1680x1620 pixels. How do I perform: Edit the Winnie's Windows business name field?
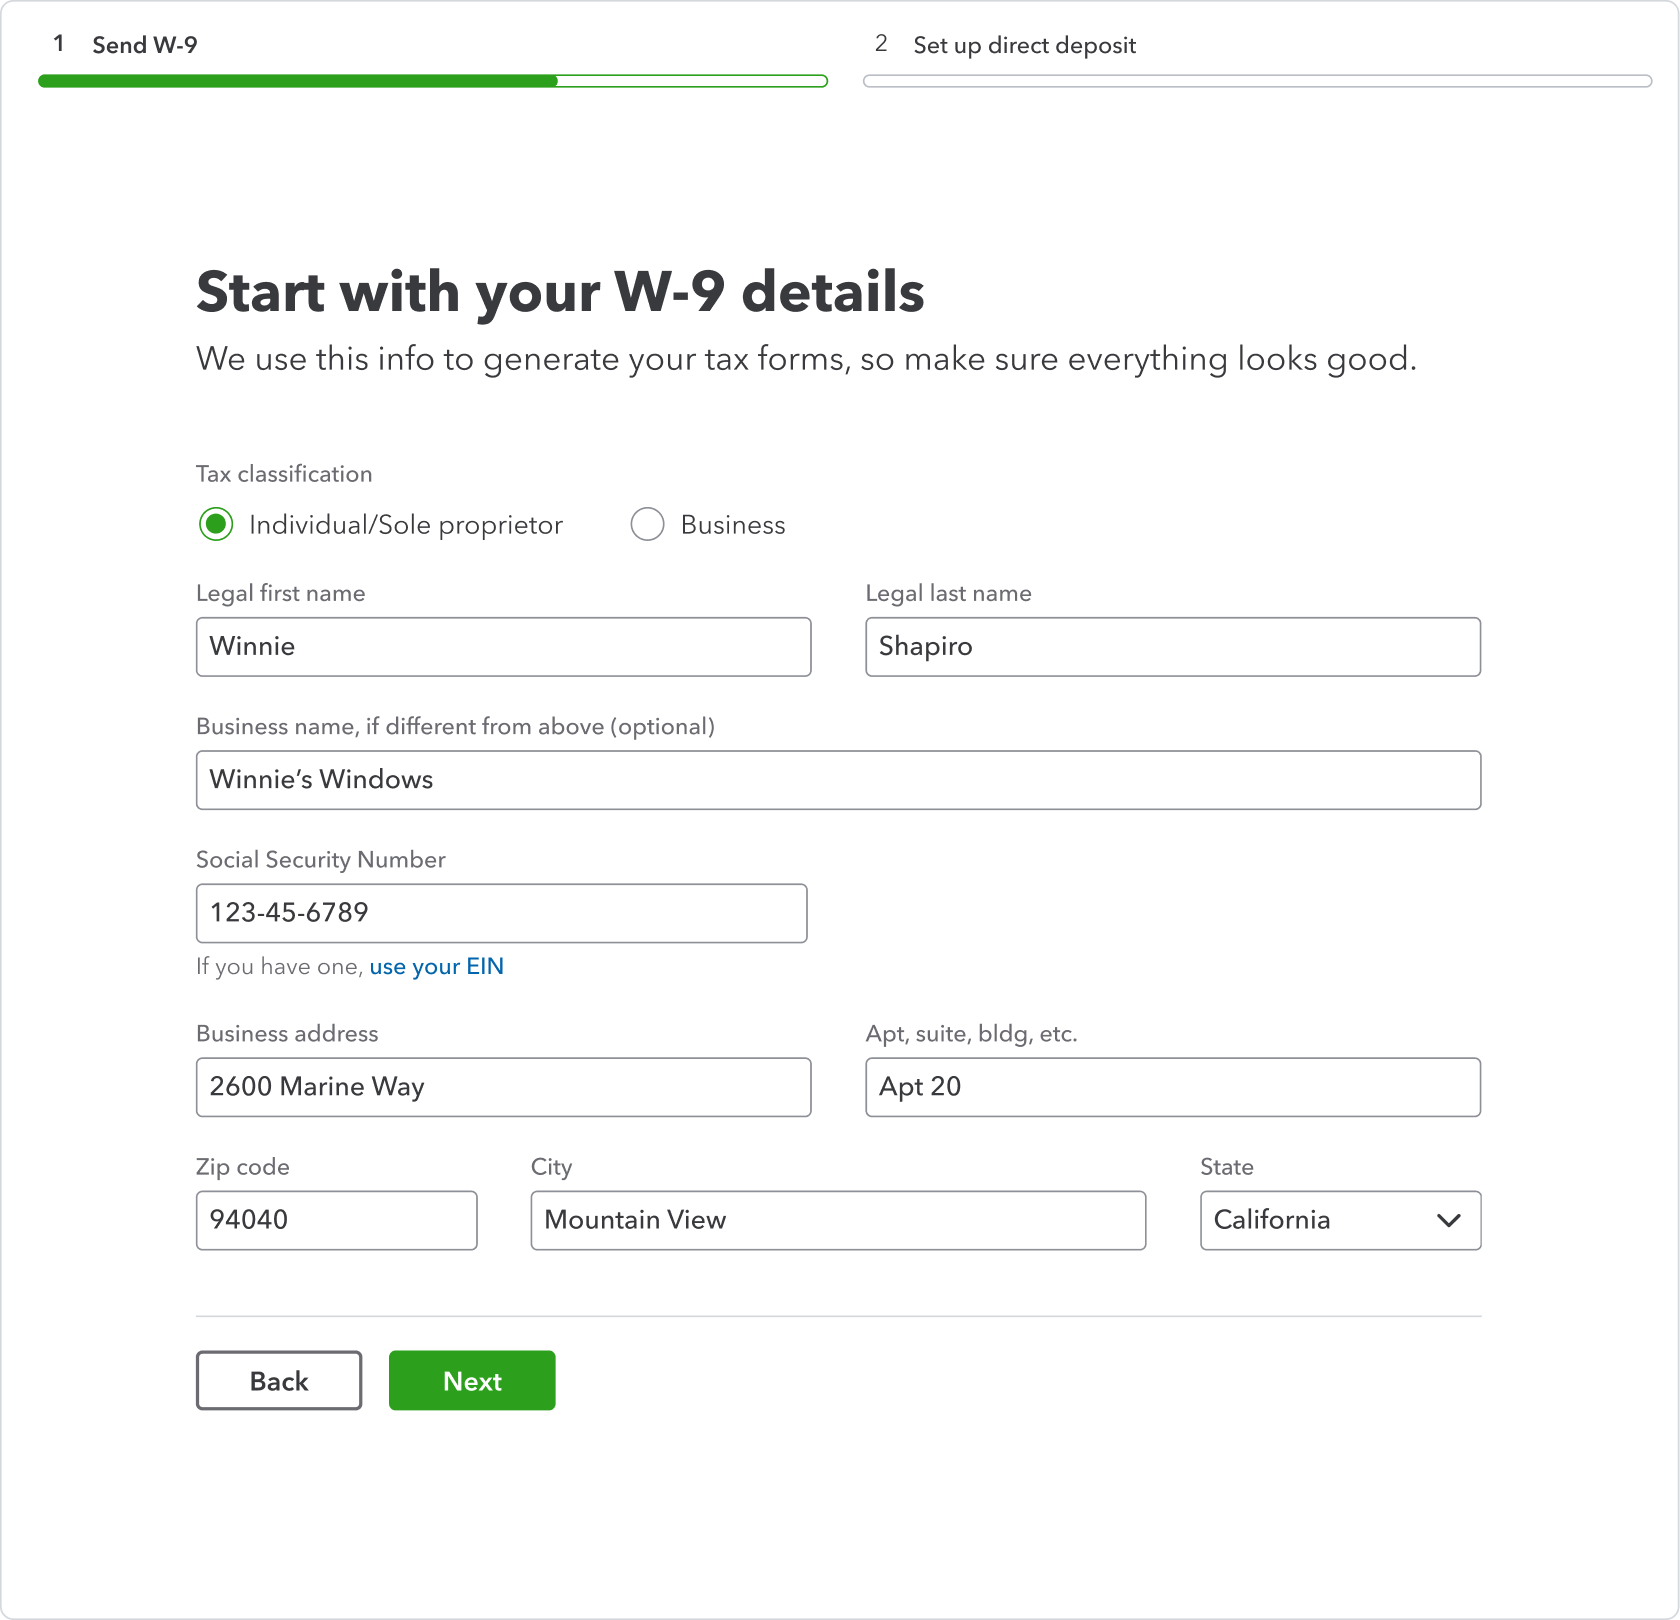click(838, 780)
